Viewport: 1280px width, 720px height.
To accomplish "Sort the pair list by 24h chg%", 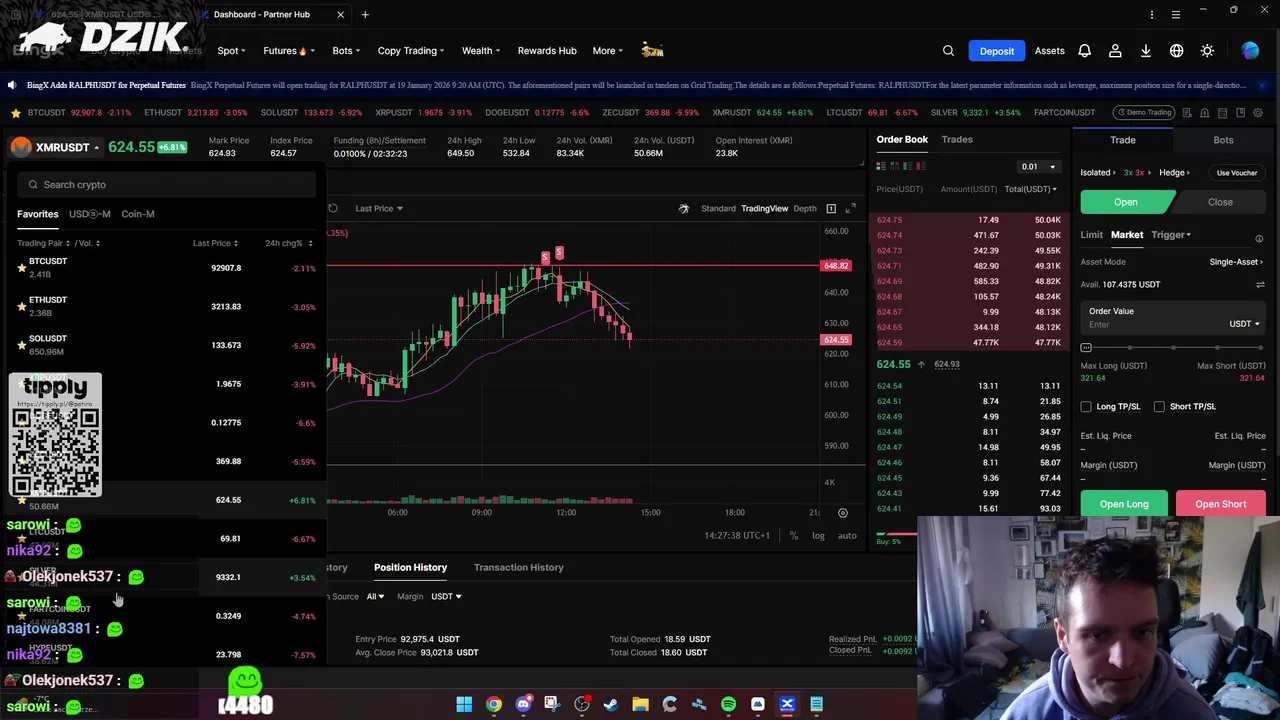I will click(288, 243).
